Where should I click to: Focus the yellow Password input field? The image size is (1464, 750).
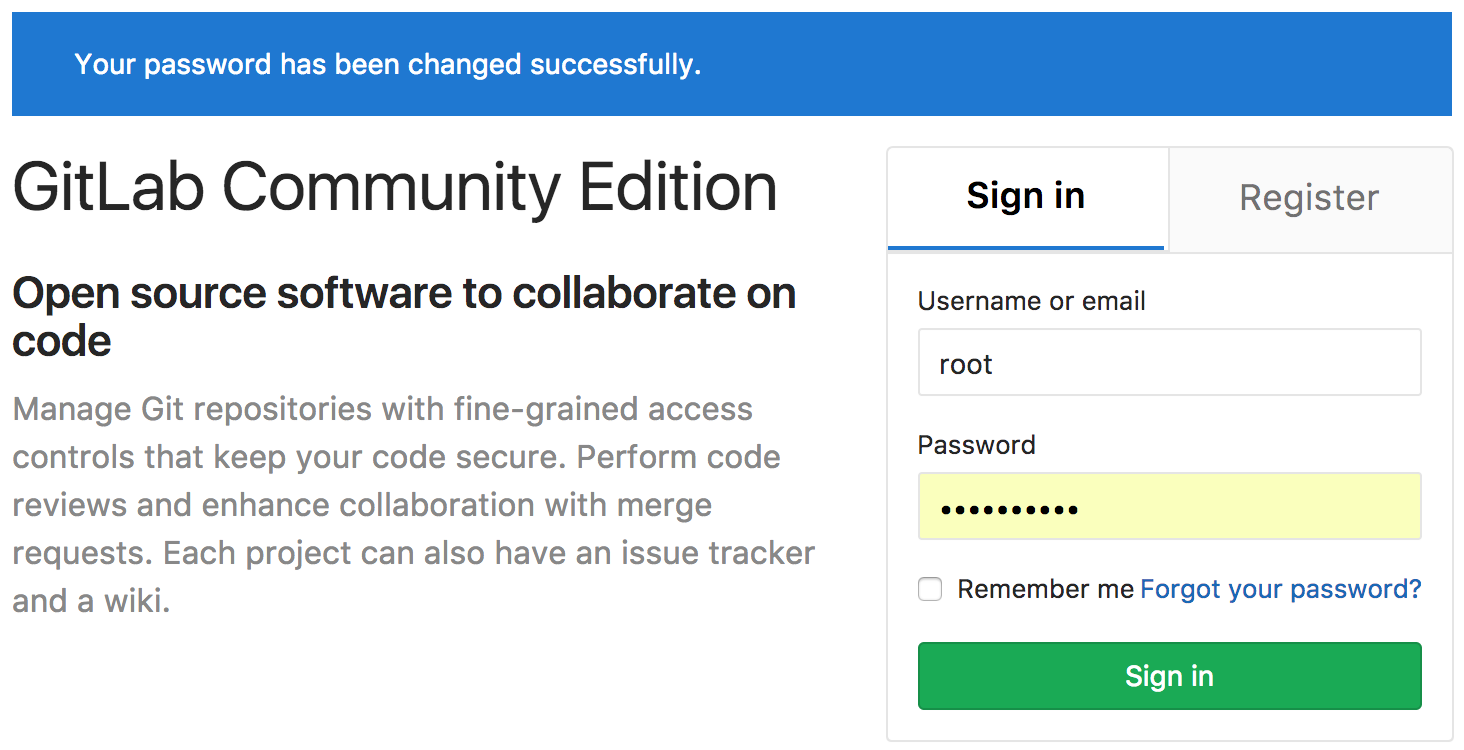coord(1169,507)
